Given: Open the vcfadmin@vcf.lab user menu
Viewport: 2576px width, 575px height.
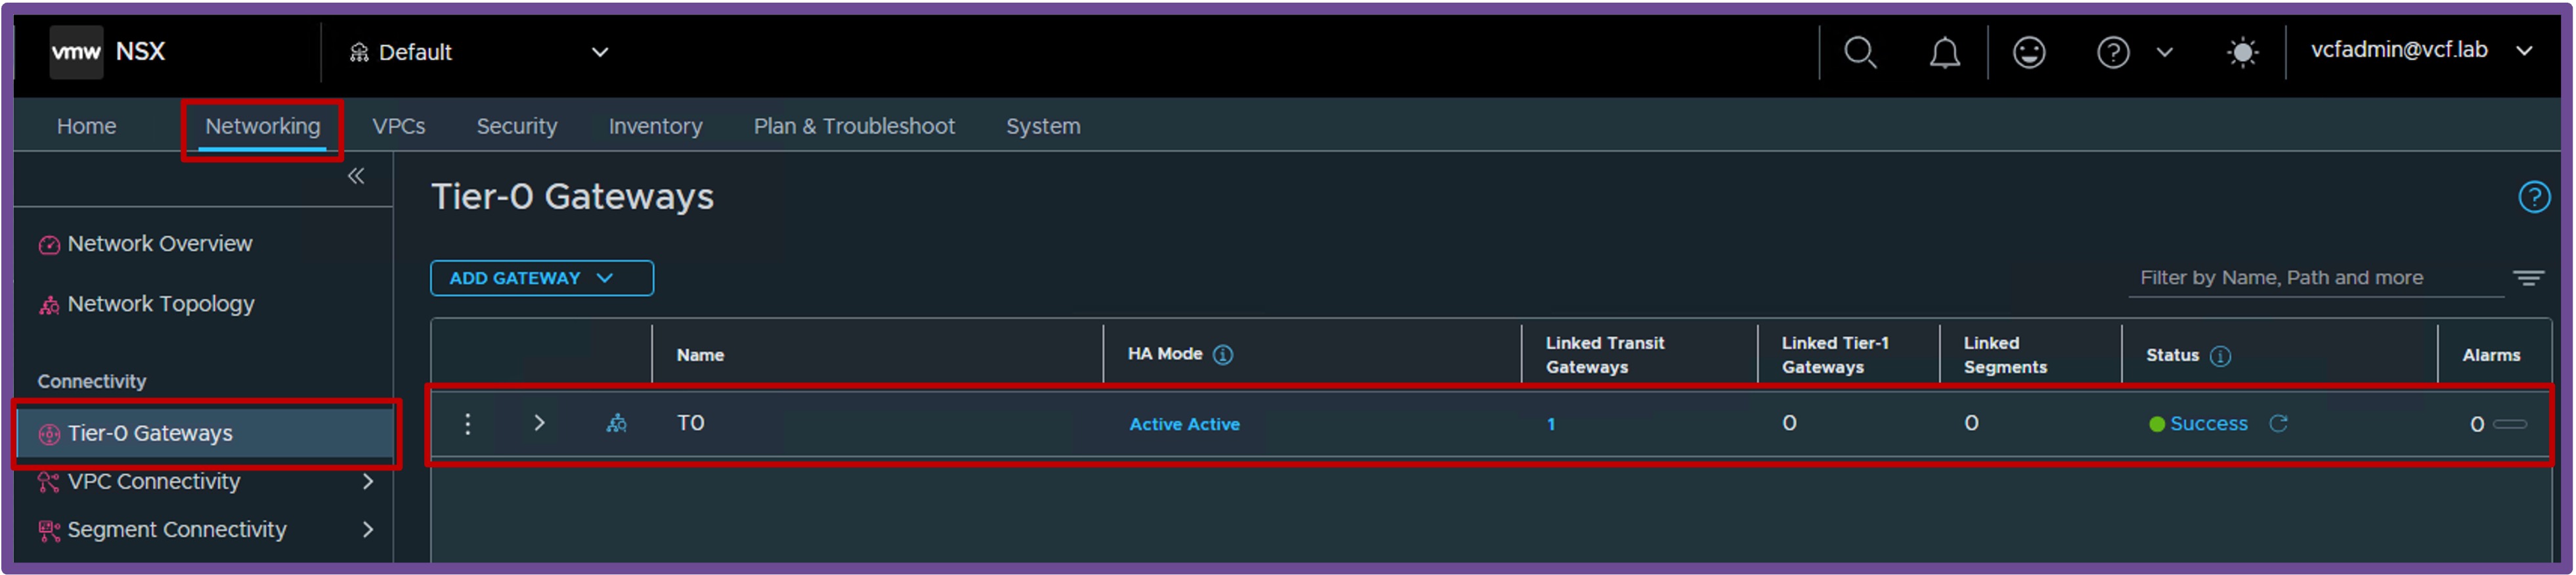Looking at the screenshot, I should coord(2421,50).
